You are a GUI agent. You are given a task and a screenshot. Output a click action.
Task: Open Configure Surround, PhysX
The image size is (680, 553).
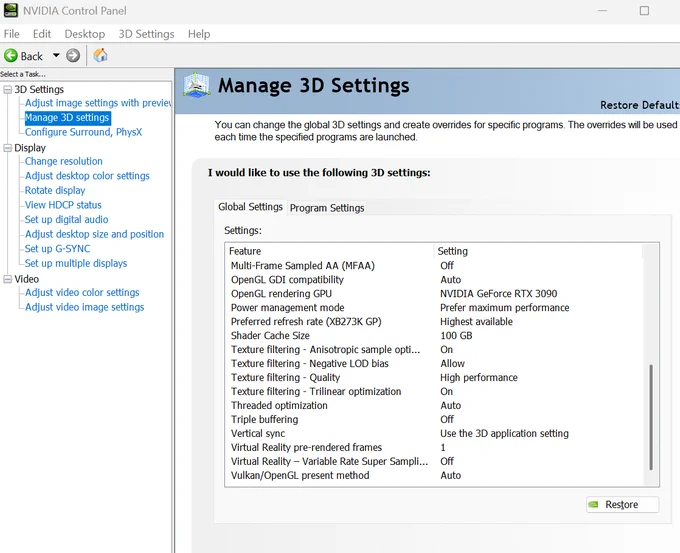pos(83,132)
